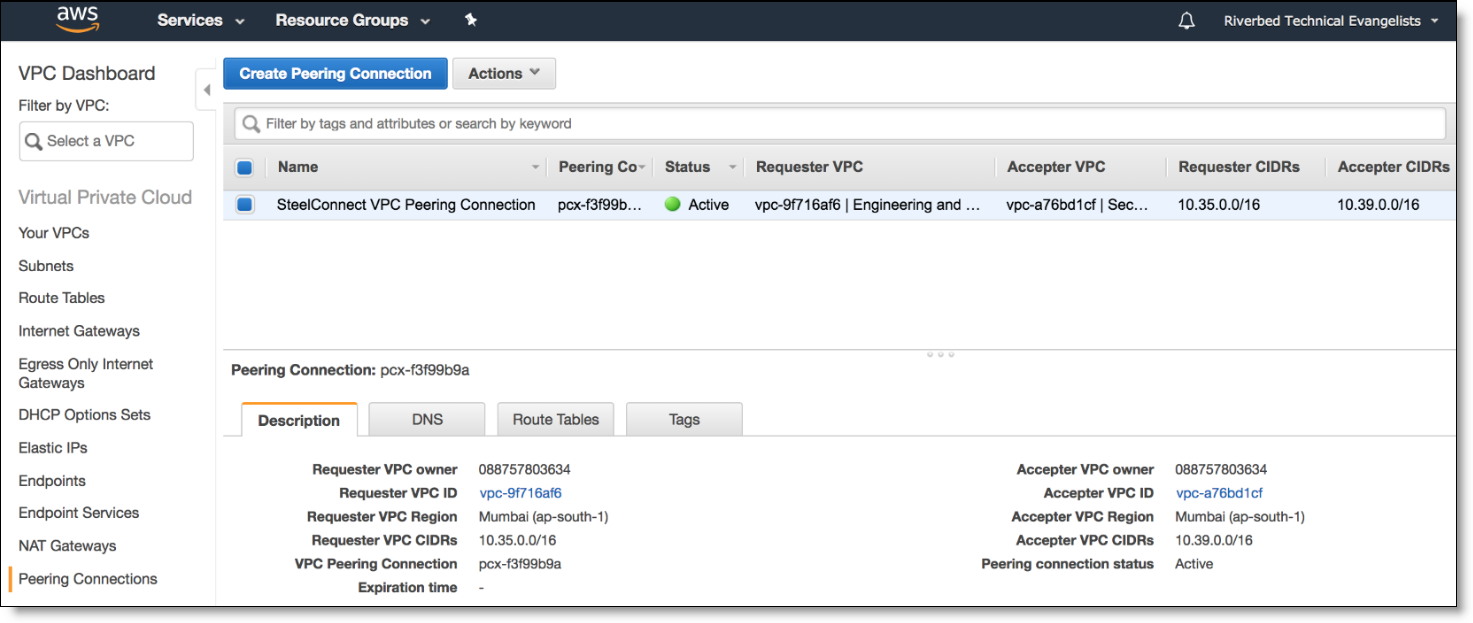Click the VPC Peering Connection value pcx-f3f99b9a in details

click(520, 564)
